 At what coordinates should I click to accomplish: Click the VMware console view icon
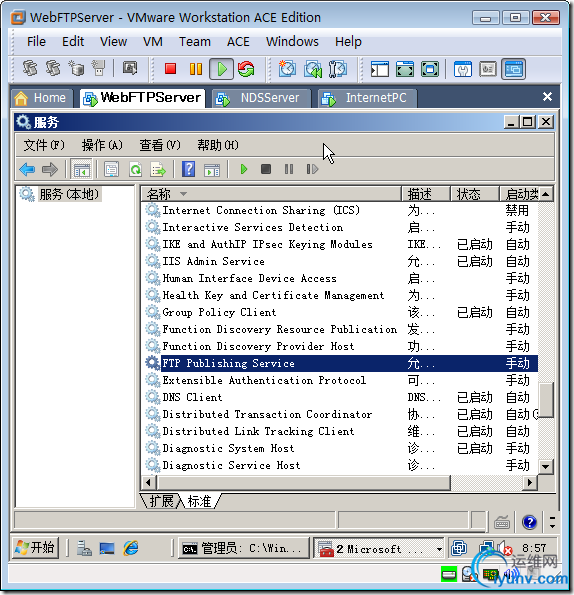(514, 69)
